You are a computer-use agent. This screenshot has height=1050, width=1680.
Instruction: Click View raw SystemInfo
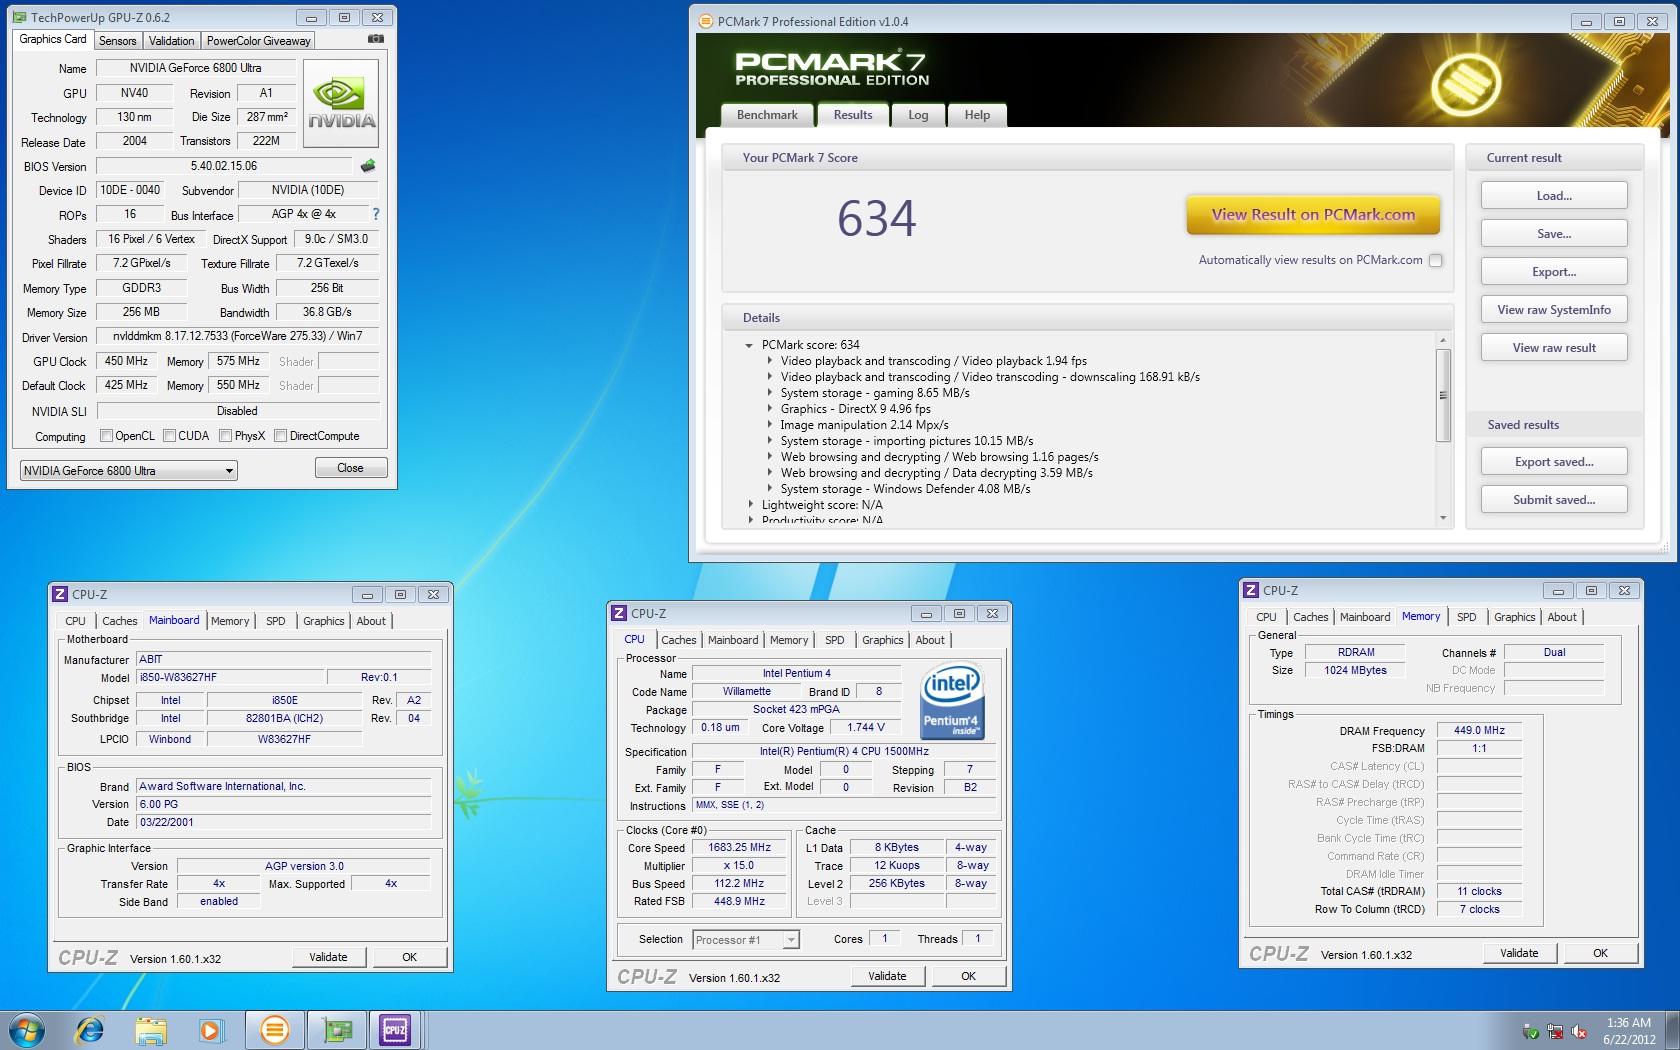click(1554, 310)
